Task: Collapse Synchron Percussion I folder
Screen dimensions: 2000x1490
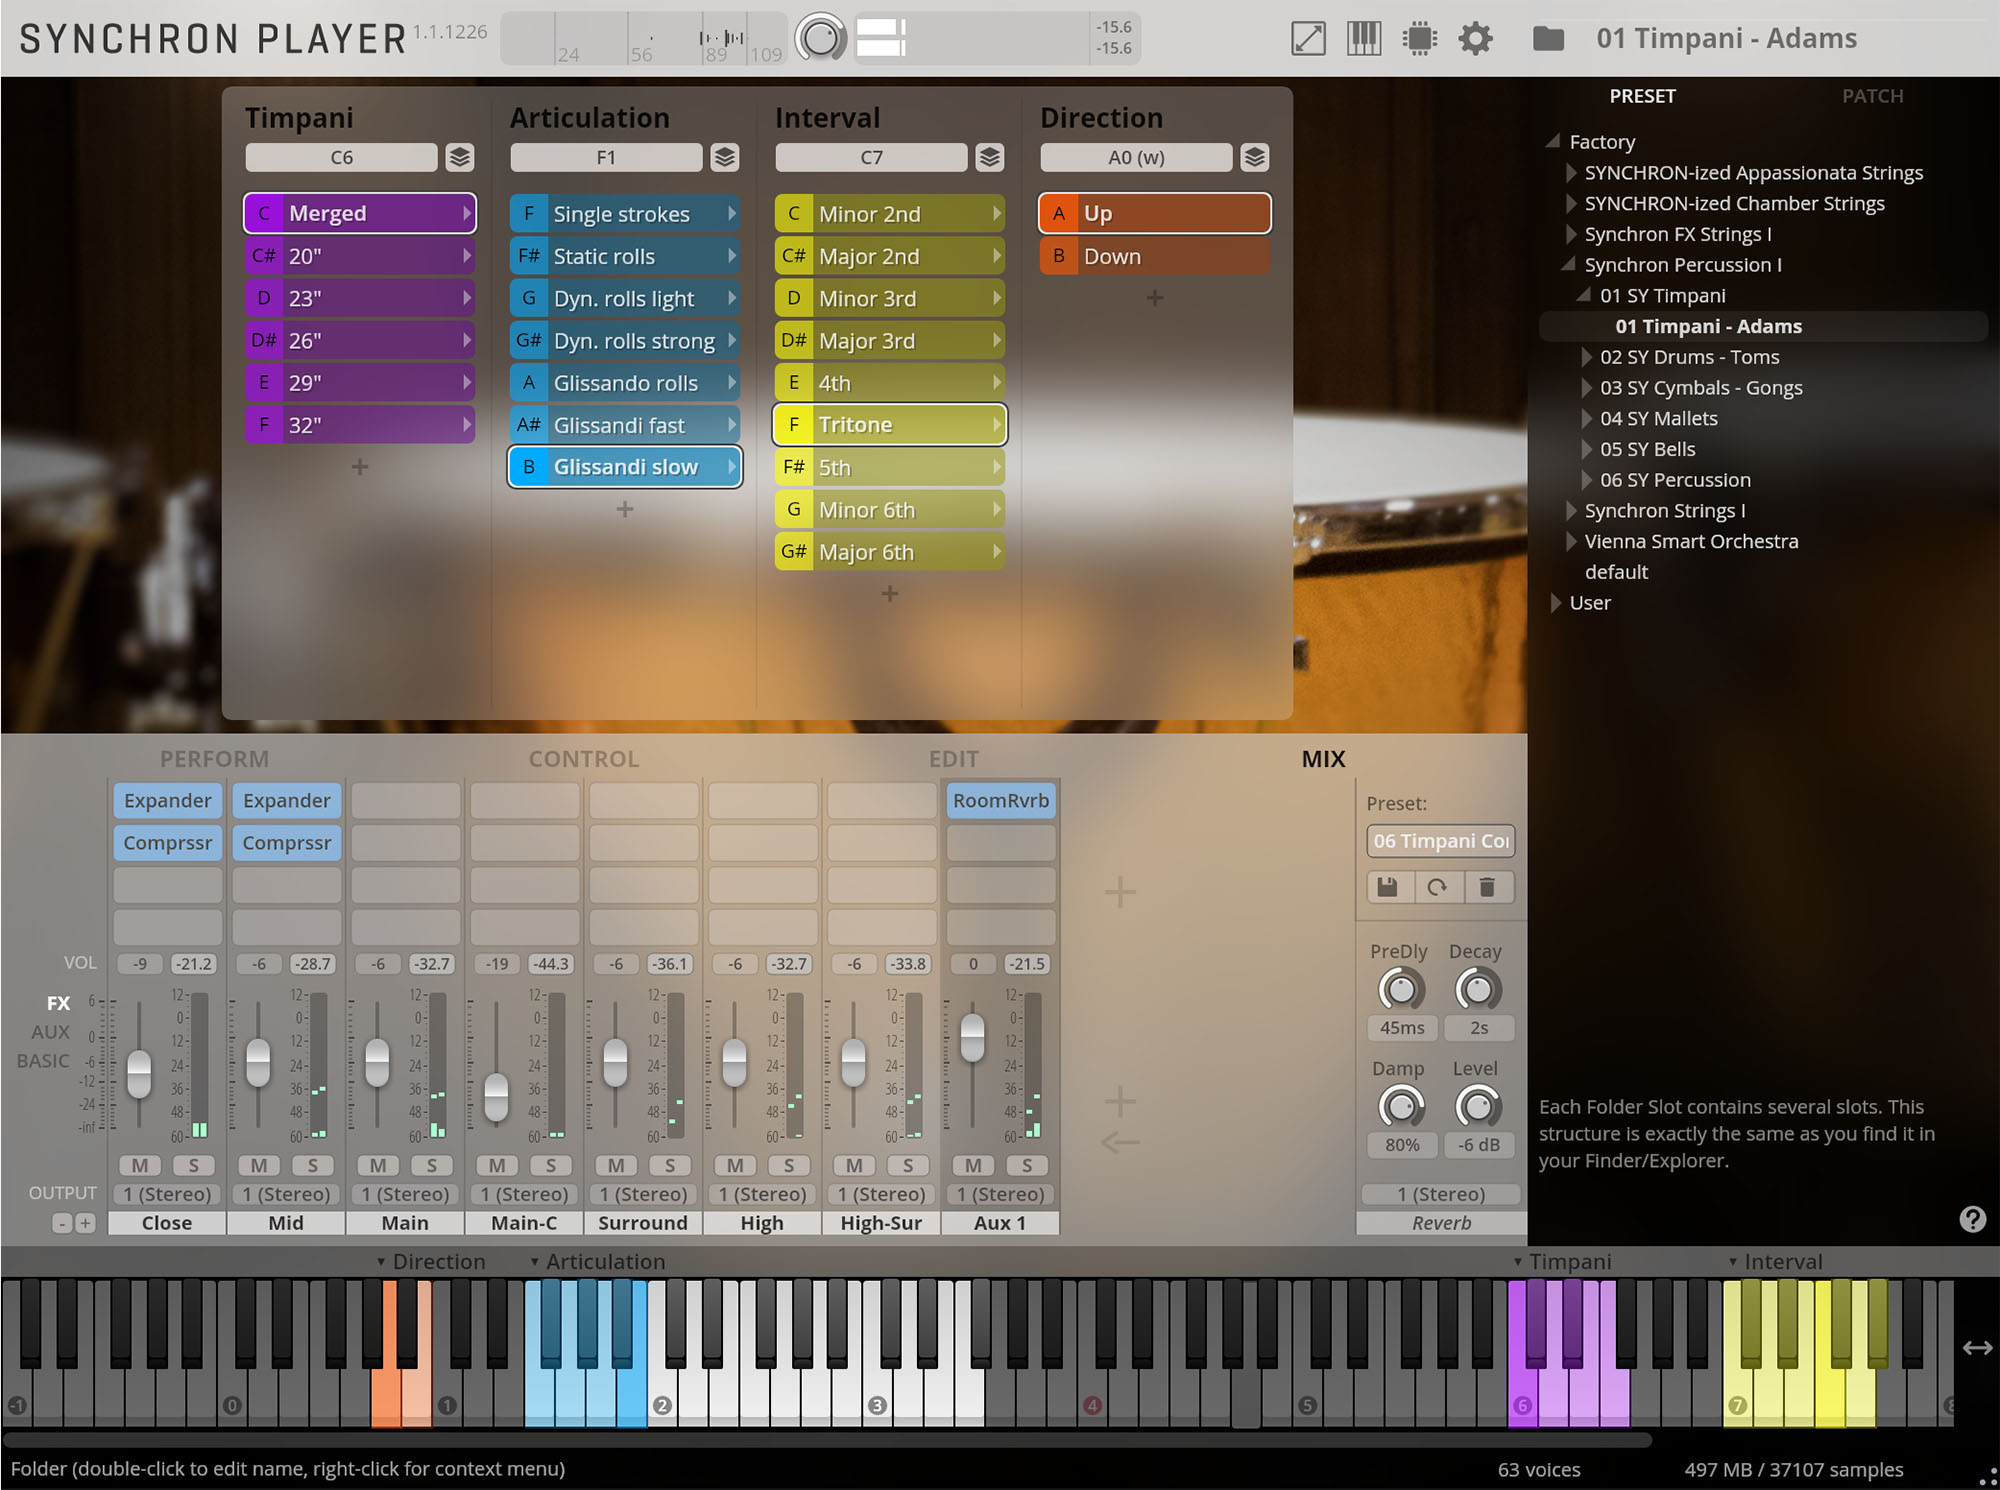Action: tap(1569, 264)
